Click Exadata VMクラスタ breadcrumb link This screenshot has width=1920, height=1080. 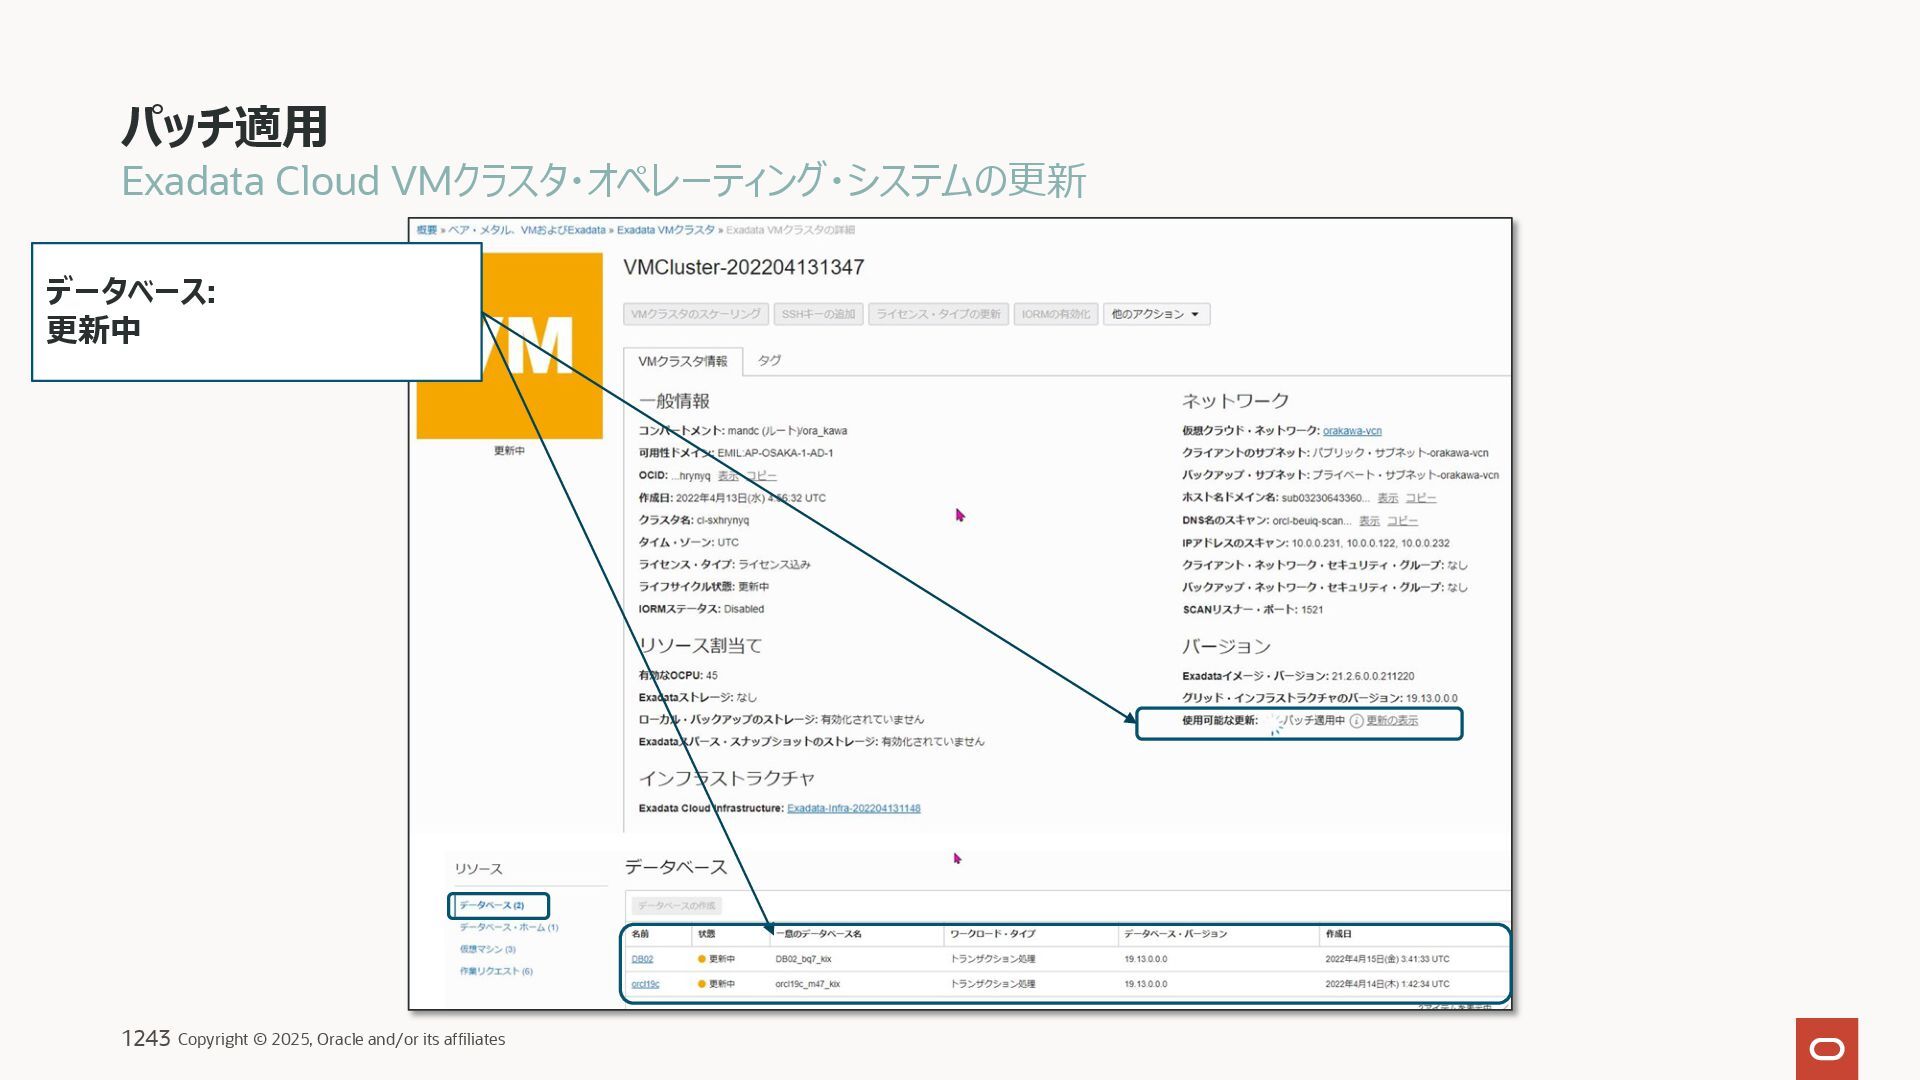tap(665, 230)
